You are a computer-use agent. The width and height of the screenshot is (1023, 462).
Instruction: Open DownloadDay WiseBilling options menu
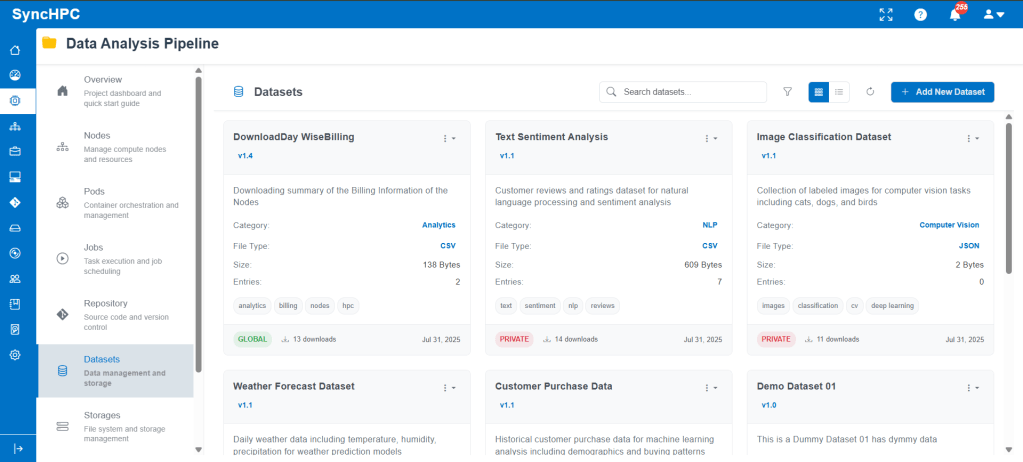point(448,138)
